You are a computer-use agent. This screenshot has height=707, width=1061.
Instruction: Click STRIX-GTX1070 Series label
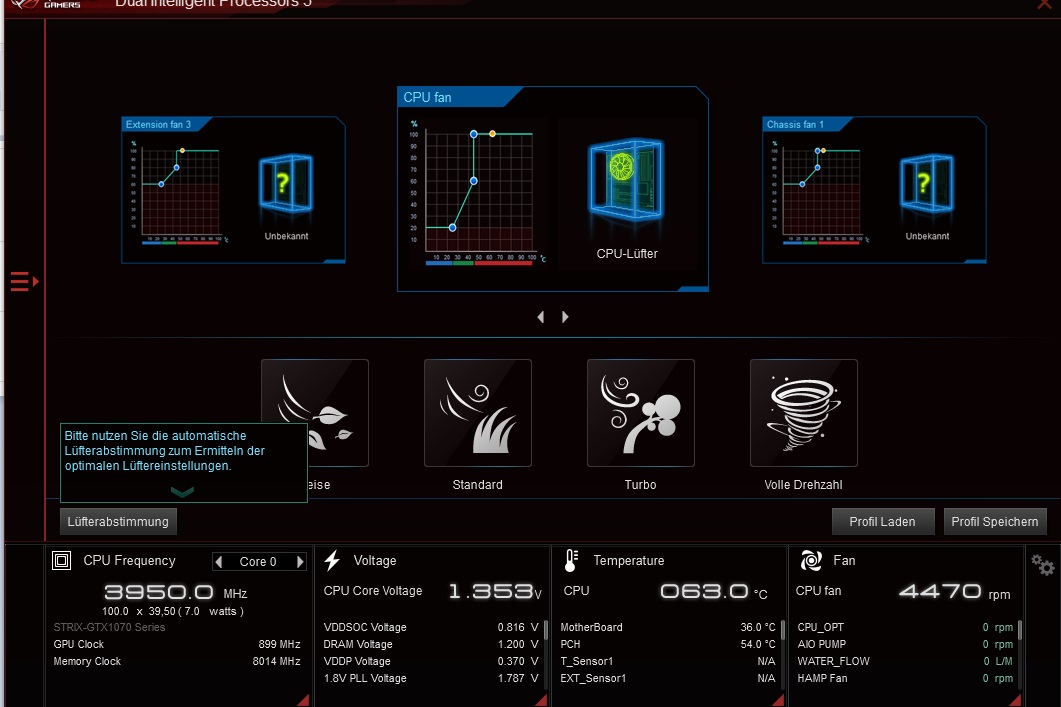pos(110,627)
